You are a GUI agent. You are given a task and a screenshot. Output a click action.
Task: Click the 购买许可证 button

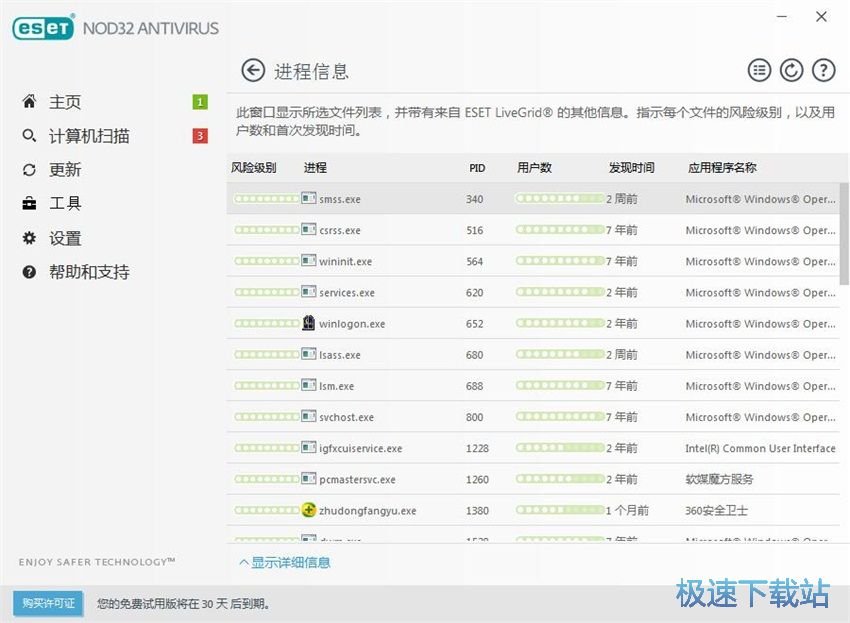tap(48, 603)
